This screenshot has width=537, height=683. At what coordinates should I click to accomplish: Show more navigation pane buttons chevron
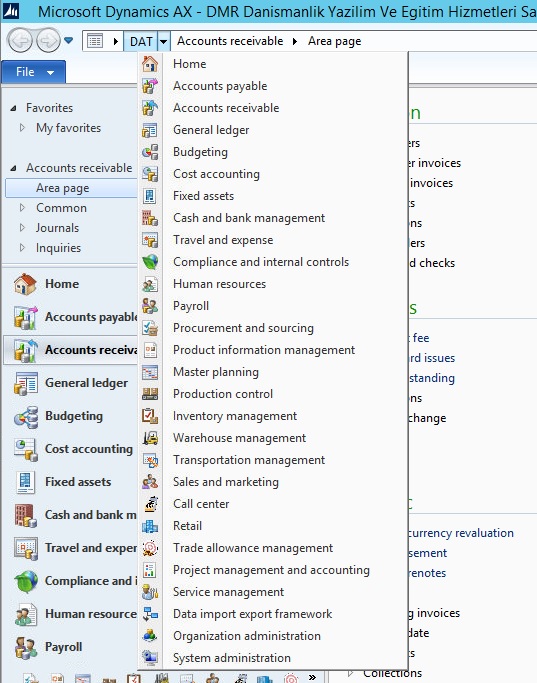coord(312,677)
